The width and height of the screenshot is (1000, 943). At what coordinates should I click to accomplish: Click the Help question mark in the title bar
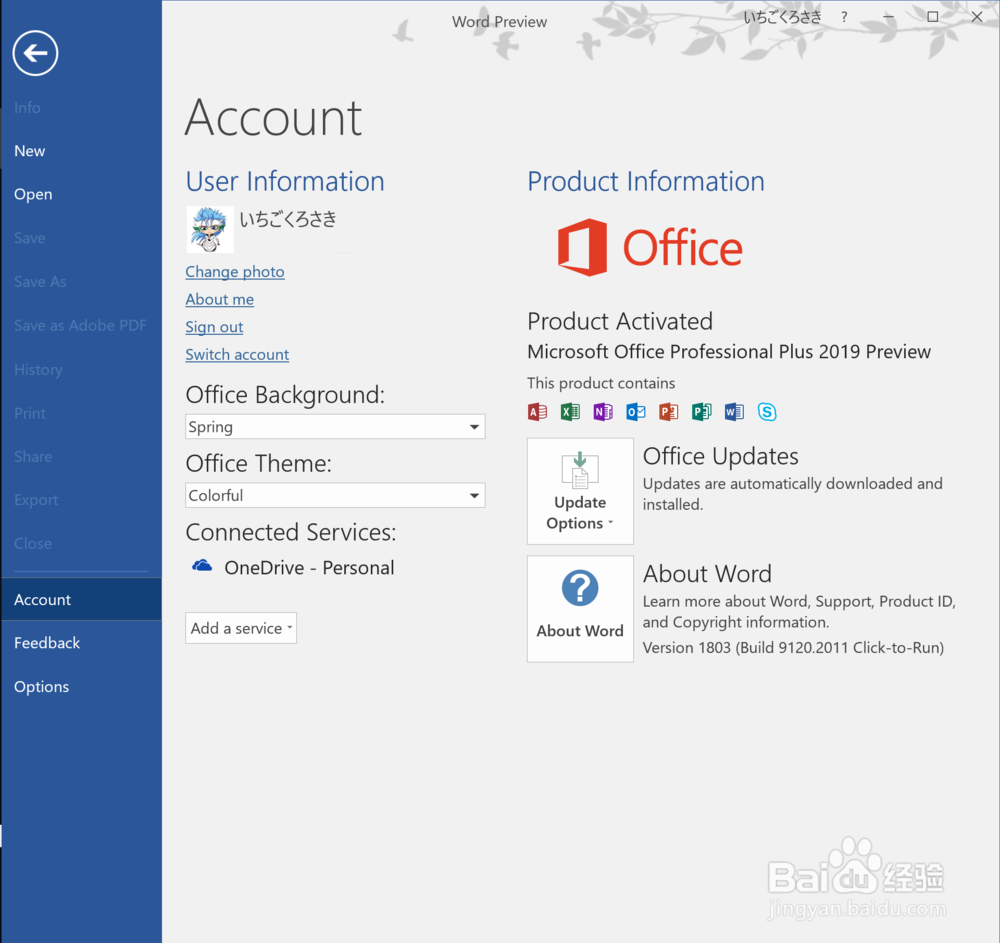pyautogui.click(x=844, y=17)
